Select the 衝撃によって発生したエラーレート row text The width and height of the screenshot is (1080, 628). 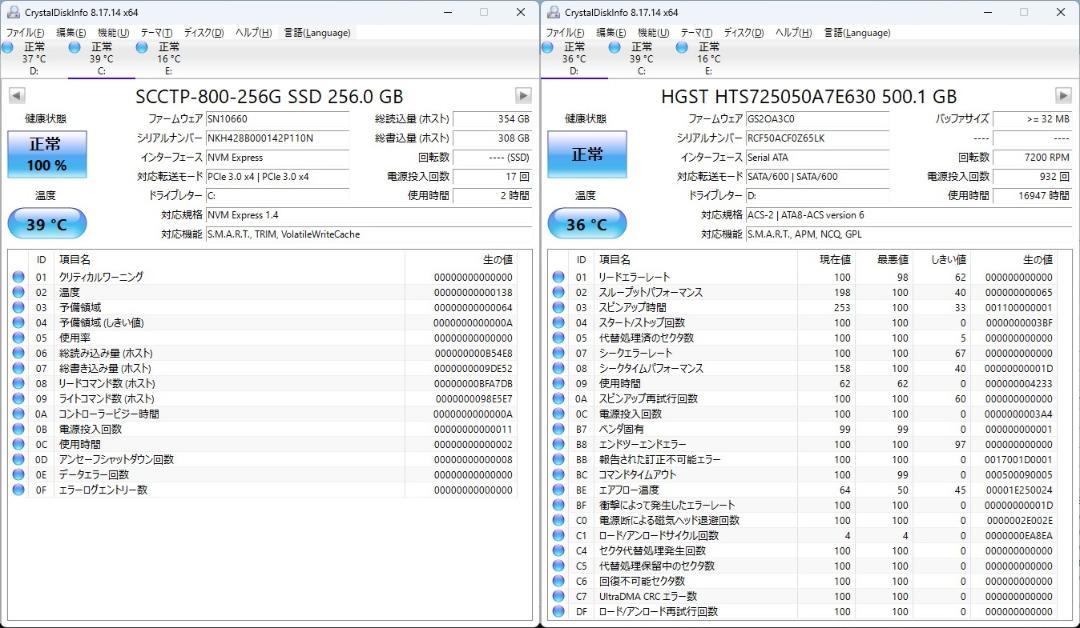667,505
